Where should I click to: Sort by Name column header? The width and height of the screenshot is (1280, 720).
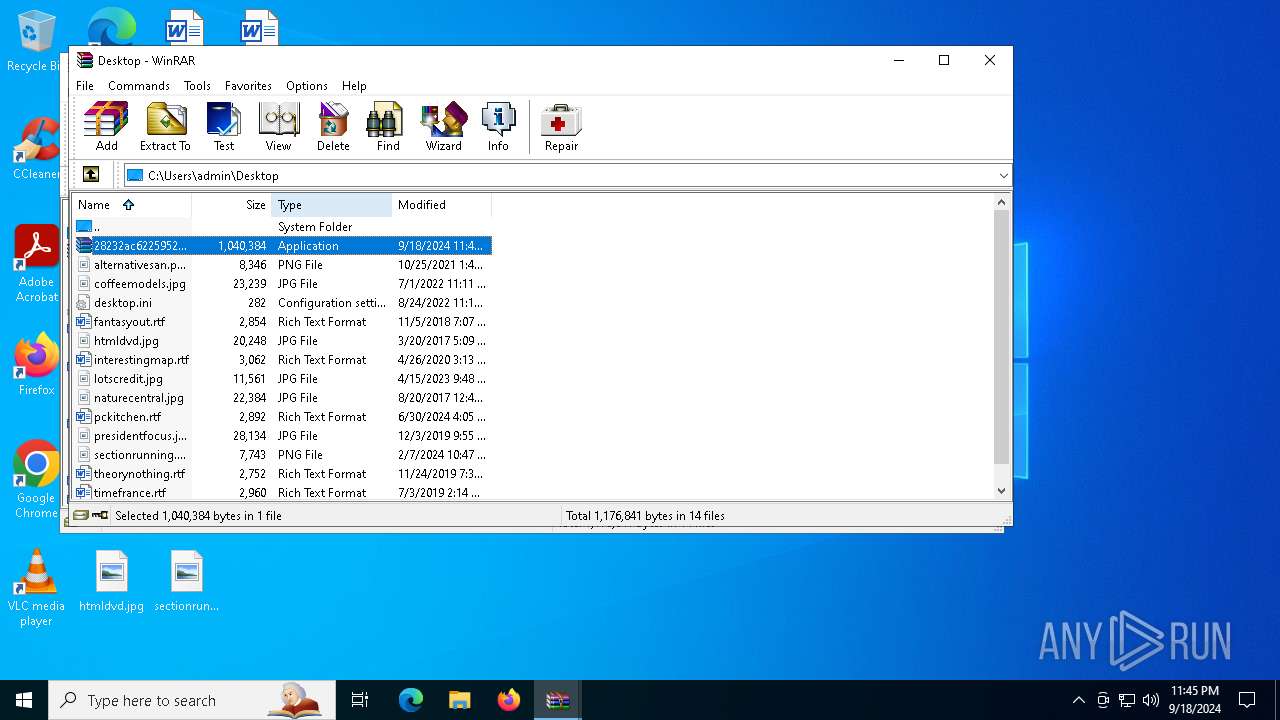(x=132, y=205)
